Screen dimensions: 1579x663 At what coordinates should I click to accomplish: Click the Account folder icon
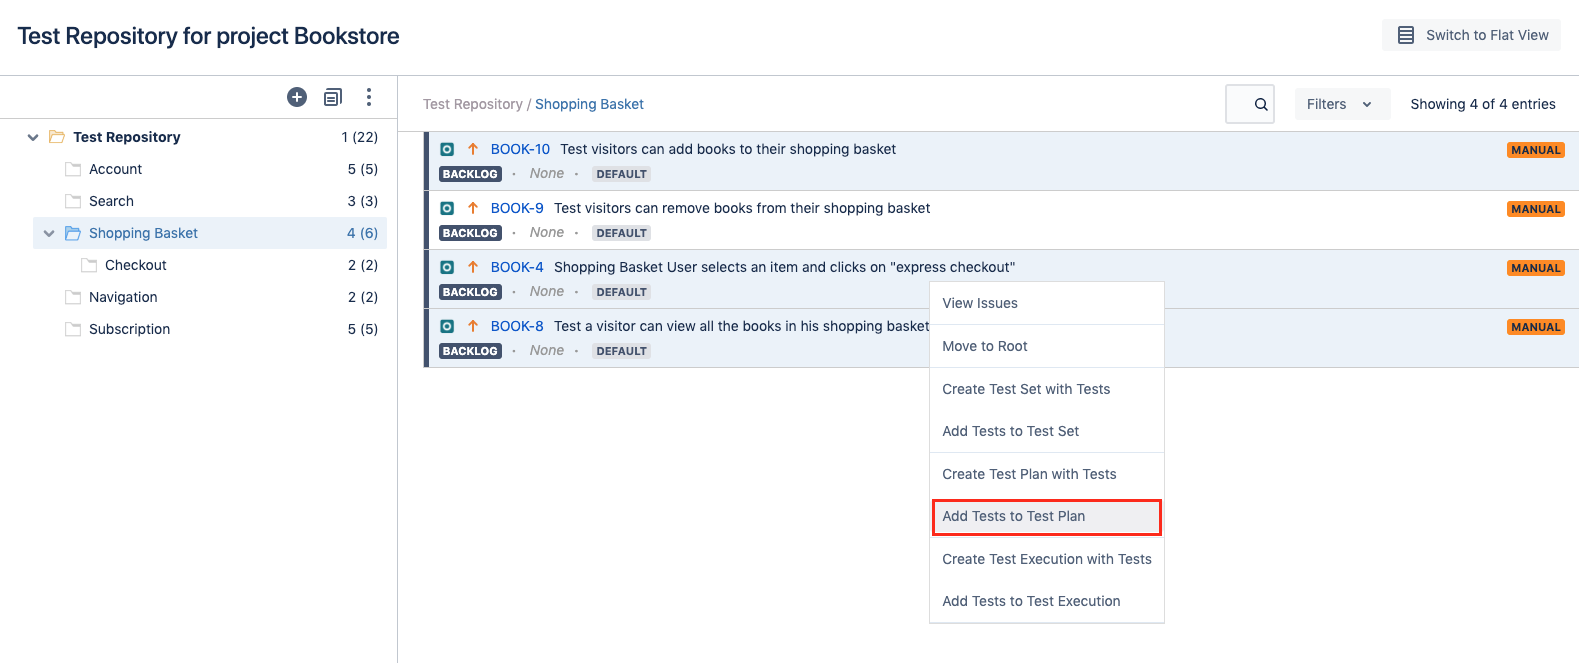pyautogui.click(x=73, y=169)
